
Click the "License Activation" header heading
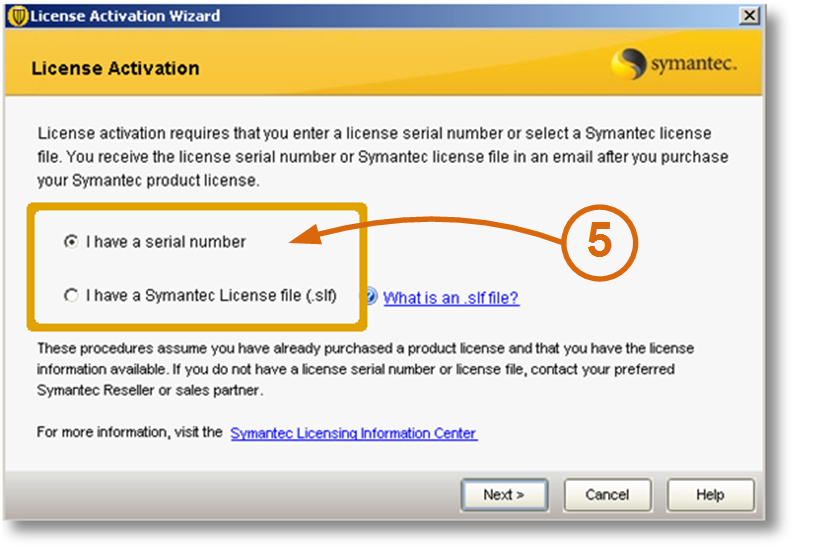[115, 69]
